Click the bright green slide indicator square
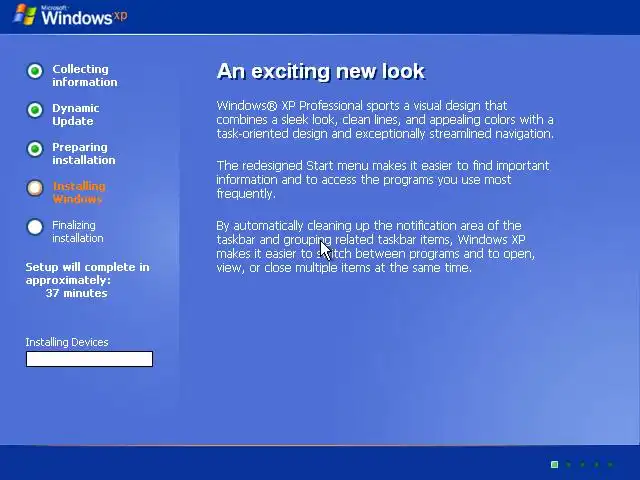Image resolution: width=640 pixels, height=480 pixels. tap(554, 464)
